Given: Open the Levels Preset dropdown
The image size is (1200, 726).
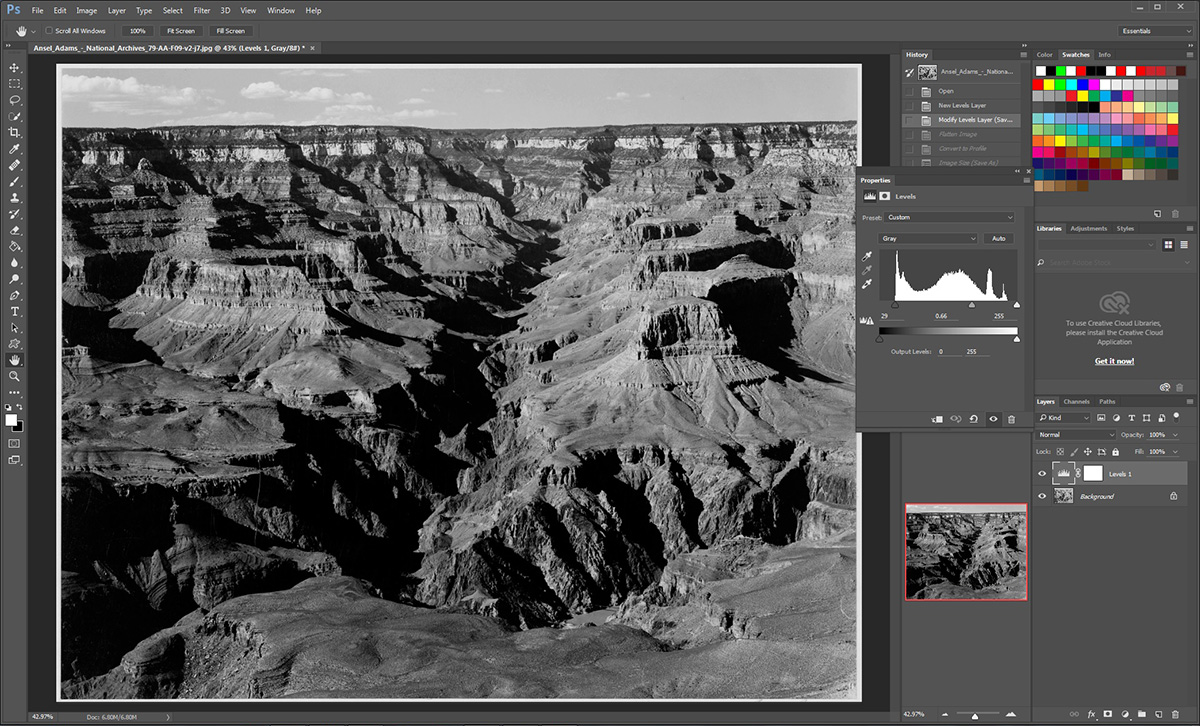Looking at the screenshot, I should [x=950, y=217].
